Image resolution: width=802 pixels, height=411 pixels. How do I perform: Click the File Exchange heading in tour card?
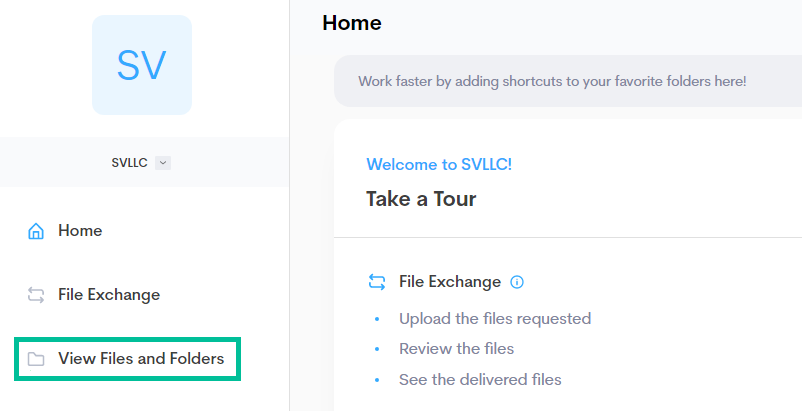(x=450, y=282)
